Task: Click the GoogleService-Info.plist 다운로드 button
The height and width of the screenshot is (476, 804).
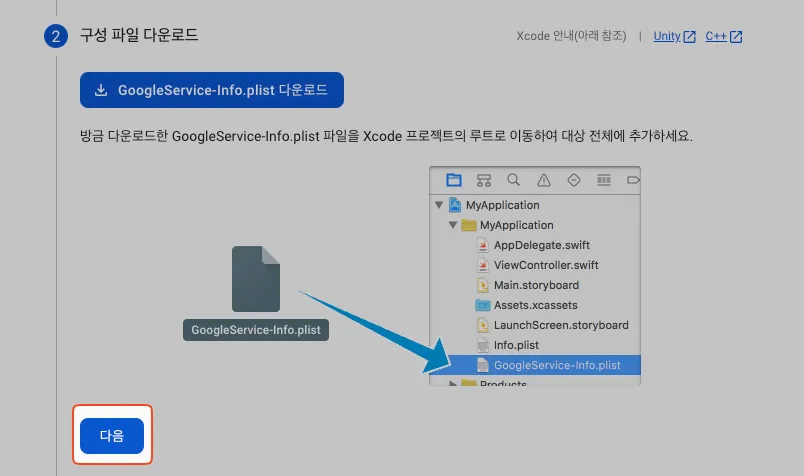Action: [212, 90]
